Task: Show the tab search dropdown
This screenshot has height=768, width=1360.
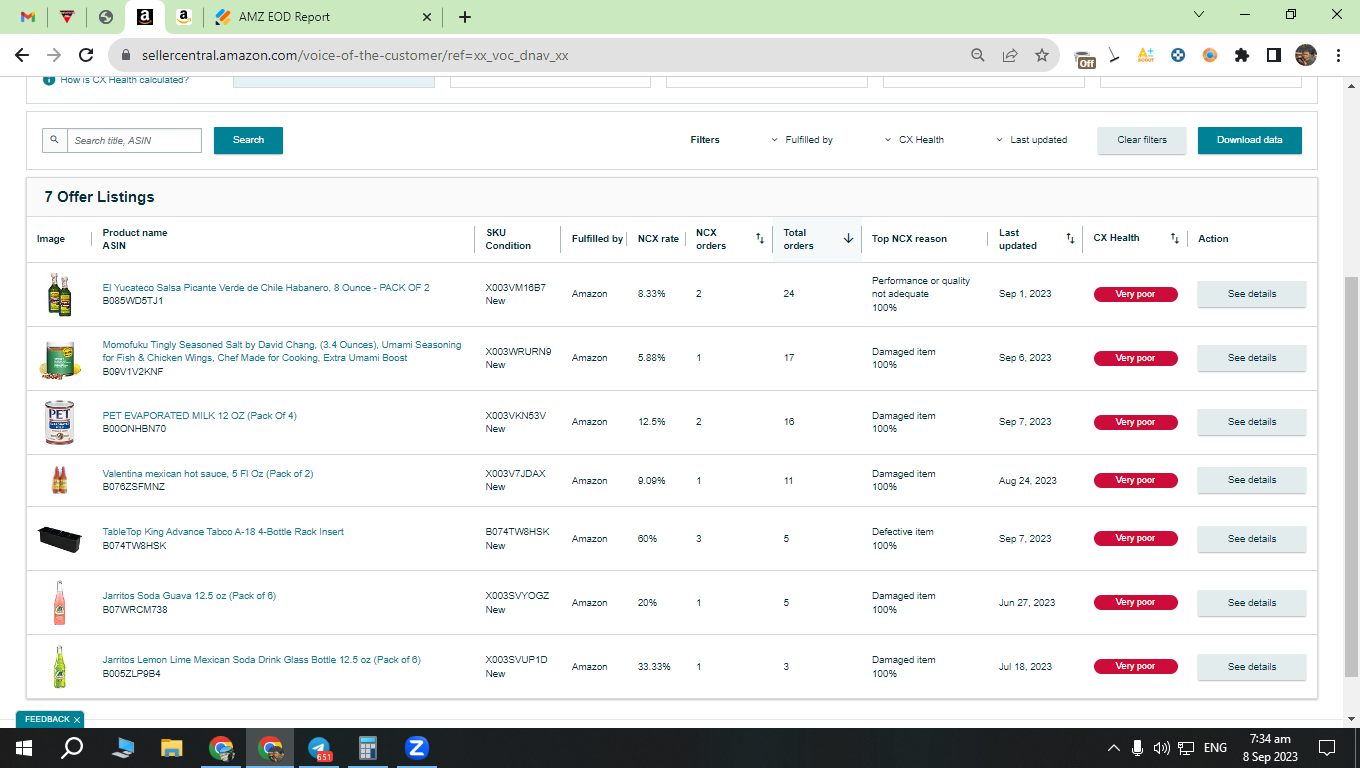Action: click(1199, 15)
